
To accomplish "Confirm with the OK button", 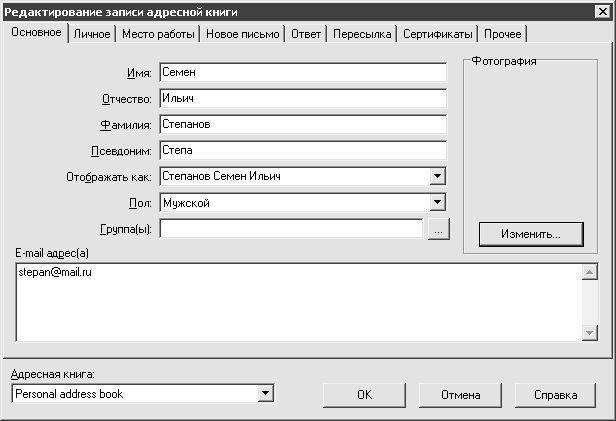I will tap(364, 395).
